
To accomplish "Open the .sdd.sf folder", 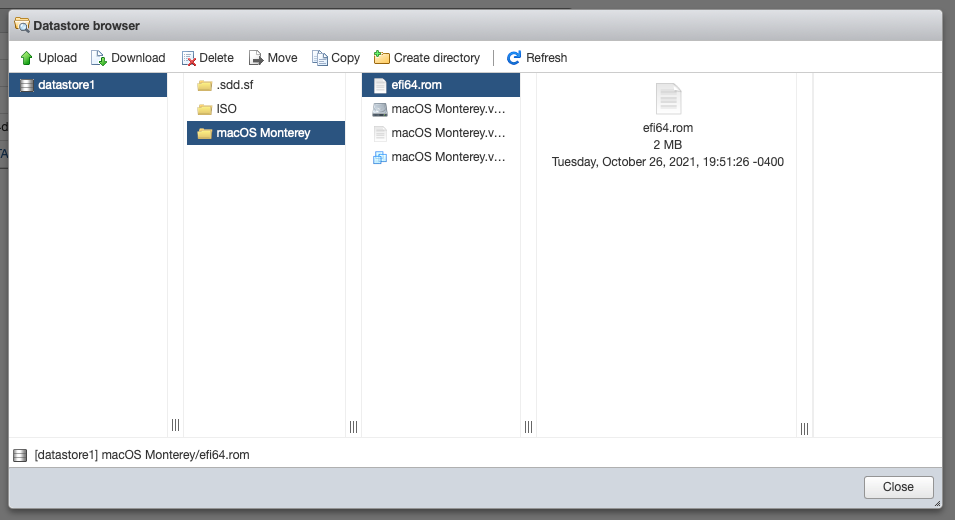I will [x=237, y=85].
